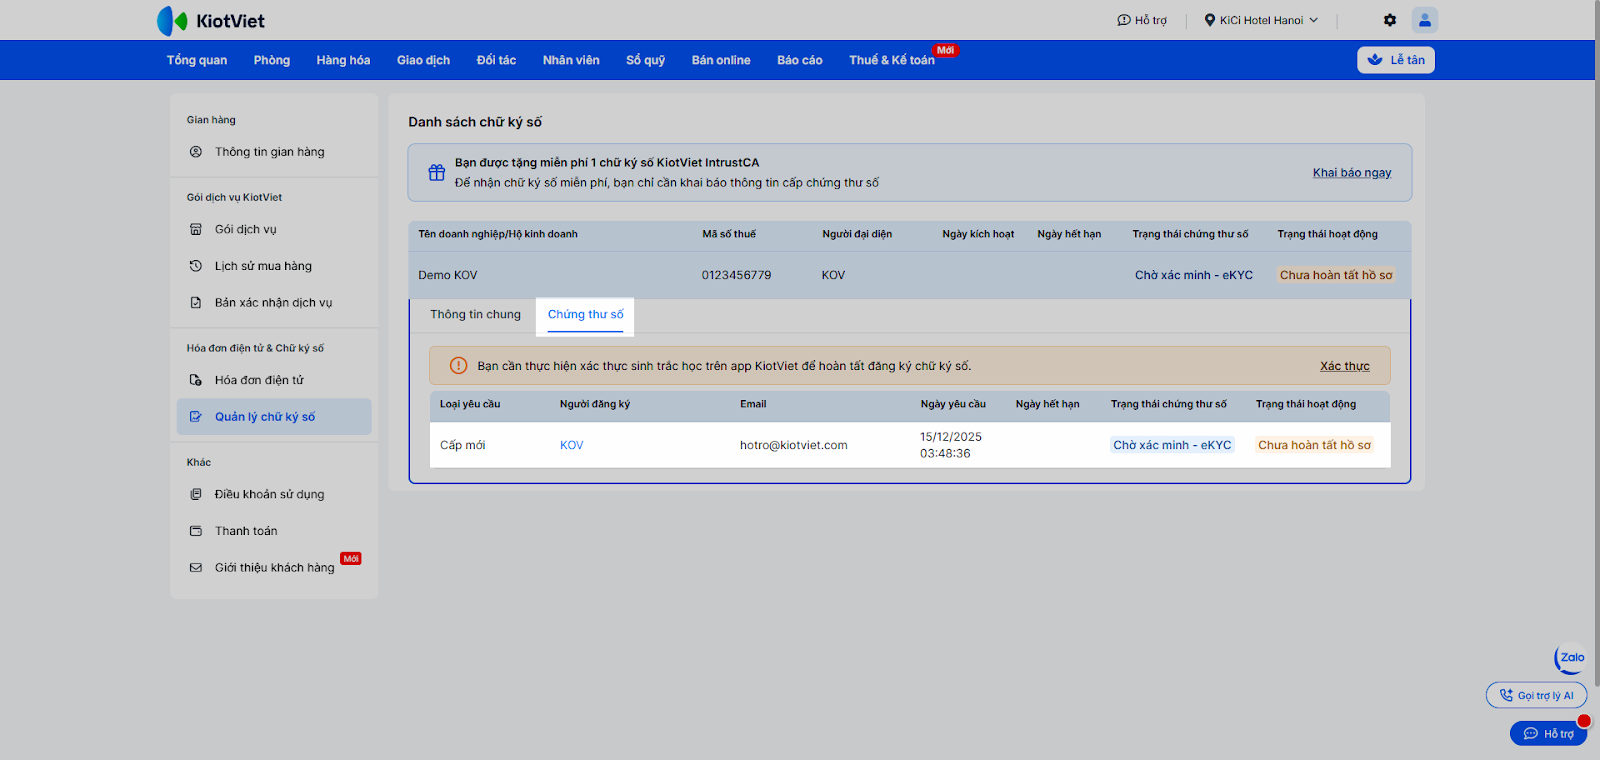Open the Tổng quan menu
The height and width of the screenshot is (760, 1600).
pos(197,60)
